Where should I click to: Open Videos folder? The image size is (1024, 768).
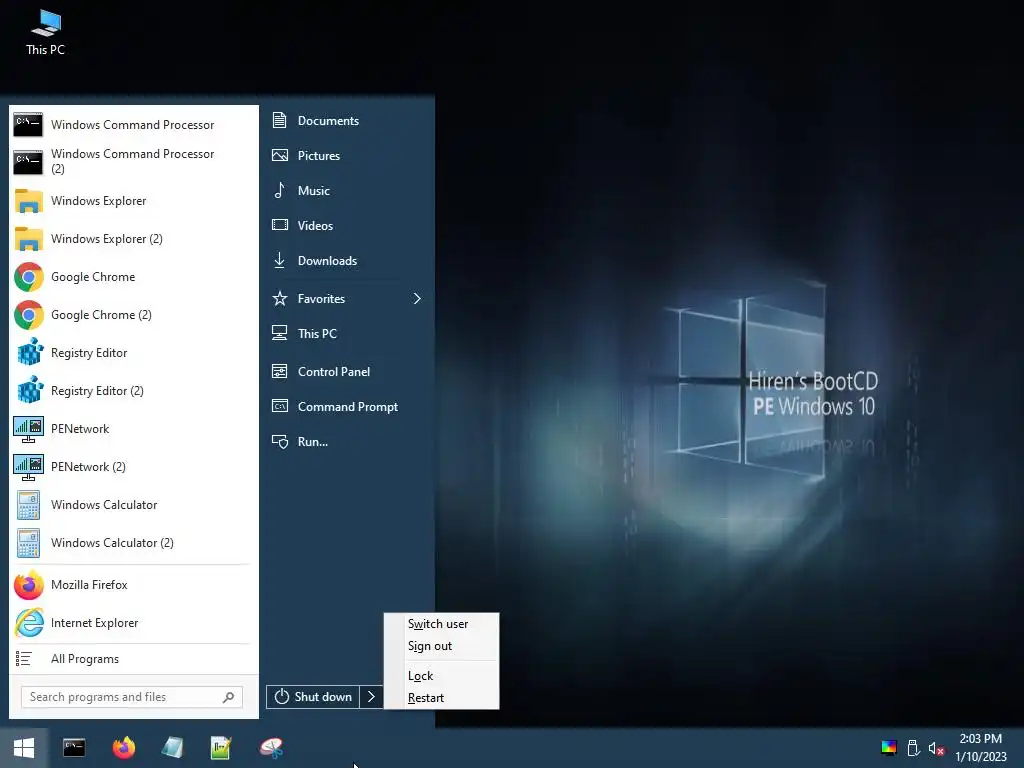(x=347, y=225)
